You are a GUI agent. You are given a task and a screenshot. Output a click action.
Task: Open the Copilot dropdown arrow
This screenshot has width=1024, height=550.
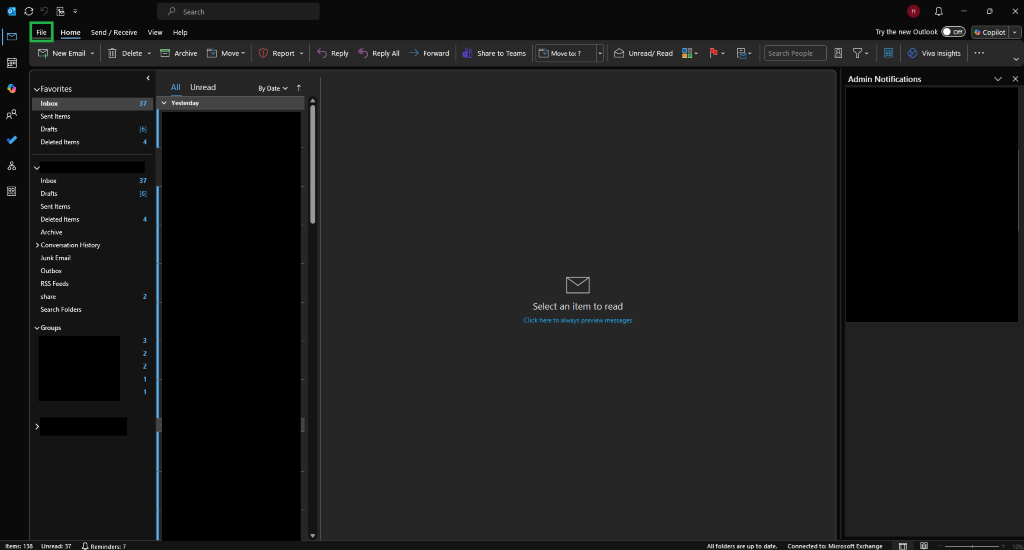point(1015,32)
